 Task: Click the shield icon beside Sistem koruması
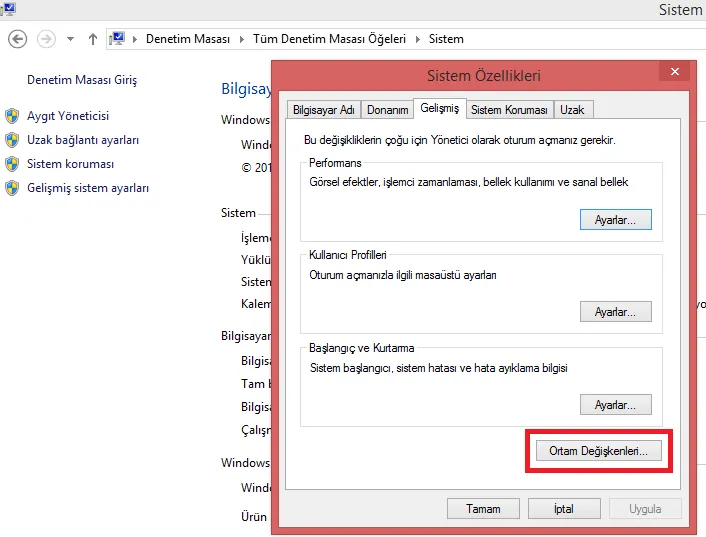[x=12, y=164]
